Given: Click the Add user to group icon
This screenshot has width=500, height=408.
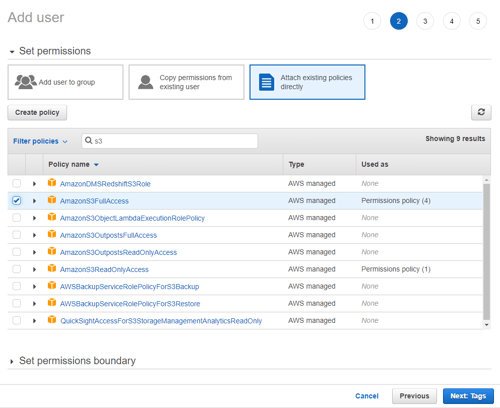Looking at the screenshot, I should tap(26, 82).
